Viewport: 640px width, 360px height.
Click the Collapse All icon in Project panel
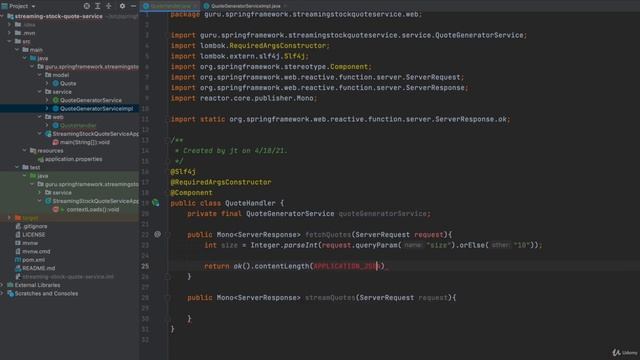tap(109, 6)
